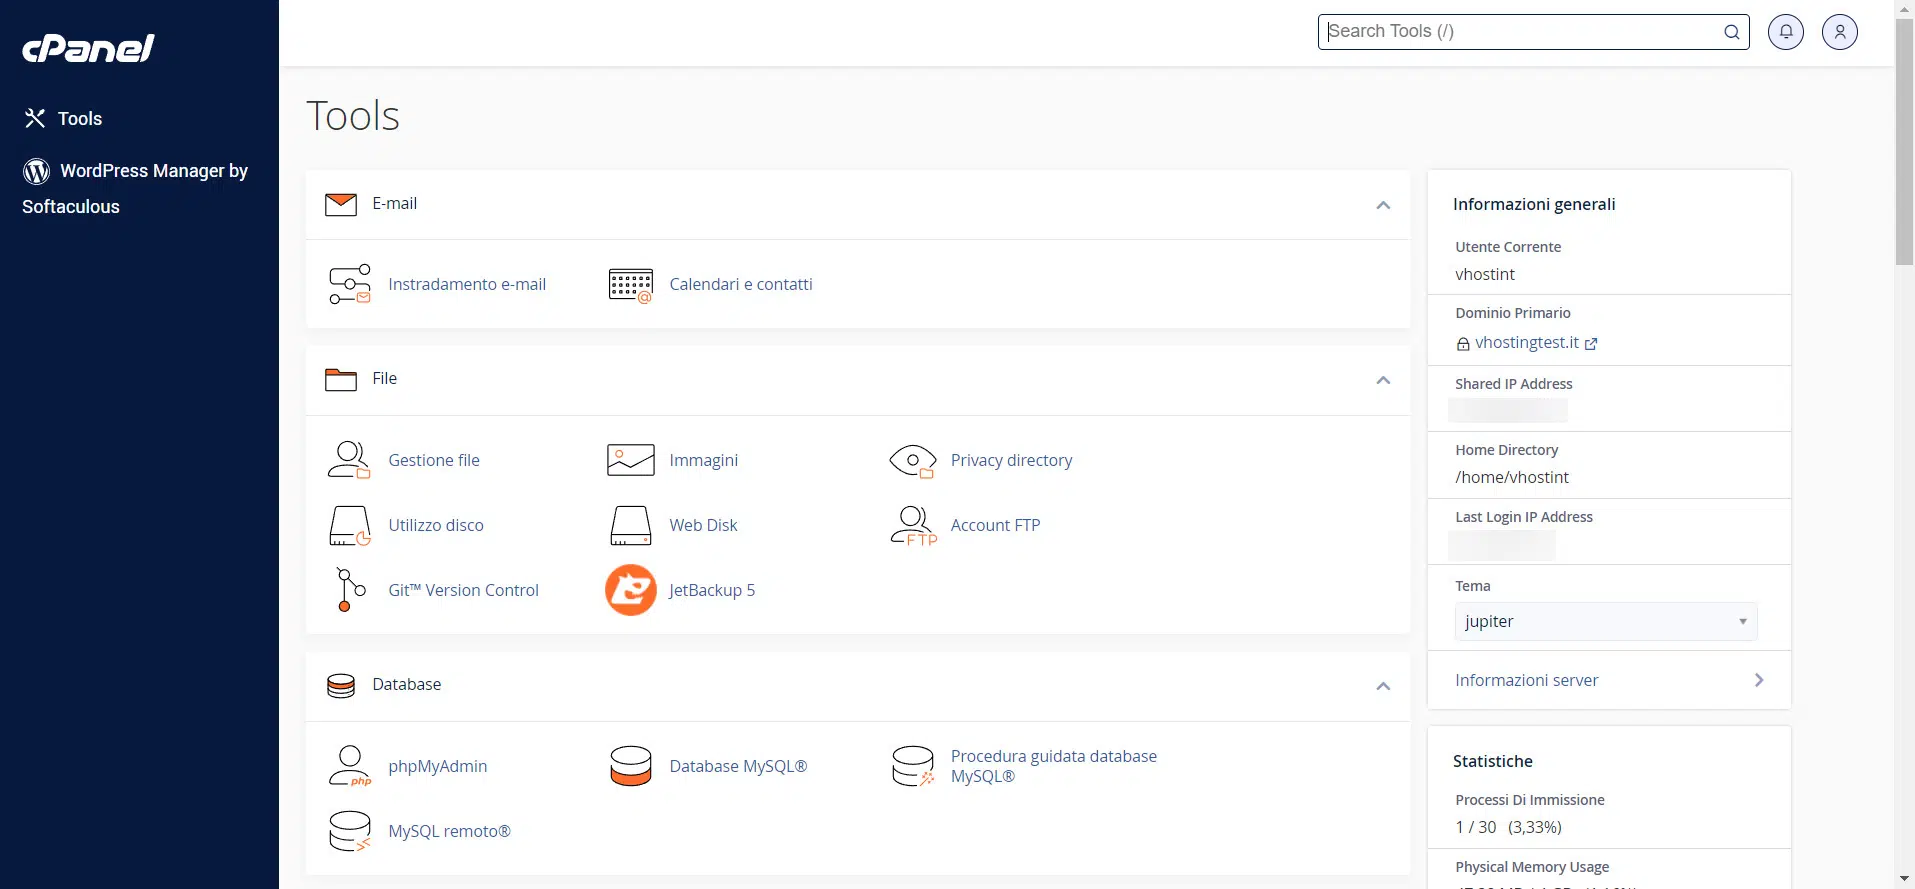Click the vhostint current user value
This screenshot has height=889, width=1915.
pyautogui.click(x=1485, y=274)
